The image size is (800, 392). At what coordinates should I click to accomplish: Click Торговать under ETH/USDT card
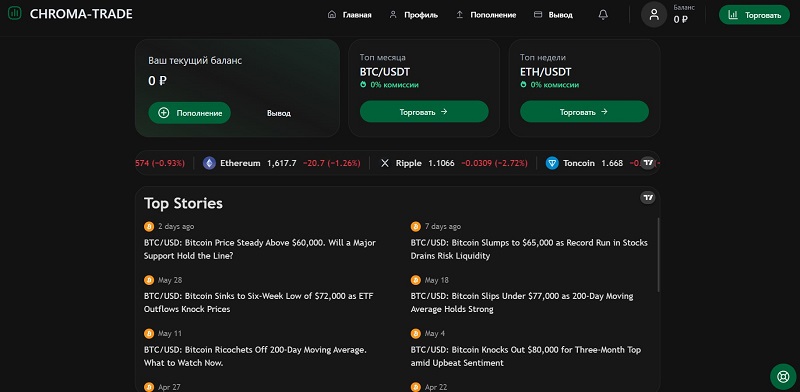pyautogui.click(x=584, y=111)
